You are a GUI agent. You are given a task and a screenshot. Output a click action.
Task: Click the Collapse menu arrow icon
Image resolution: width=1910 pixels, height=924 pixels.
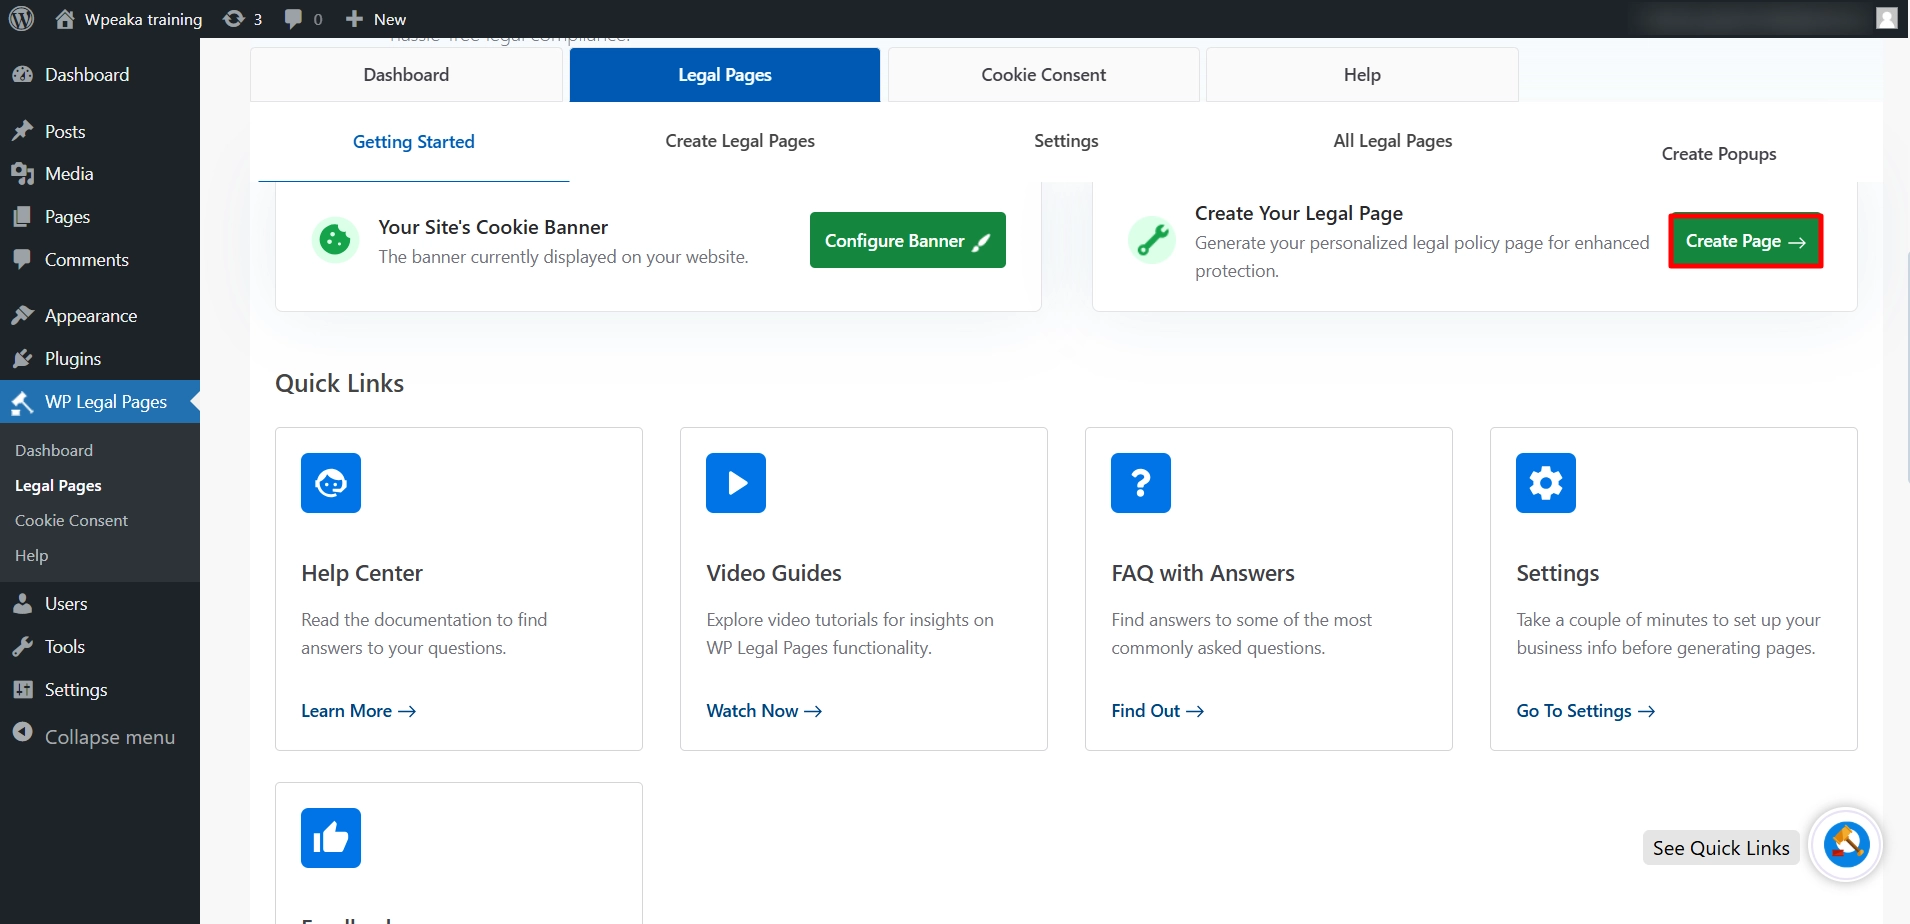click(x=22, y=733)
